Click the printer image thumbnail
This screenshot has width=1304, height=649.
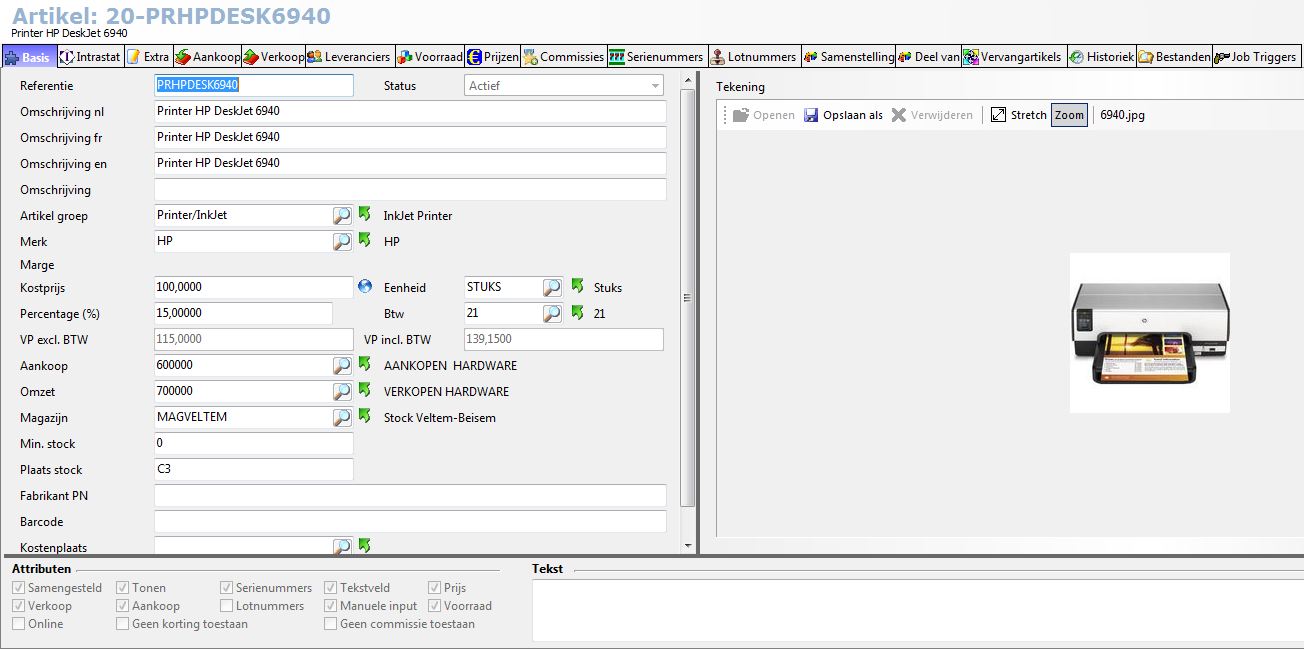click(1149, 333)
